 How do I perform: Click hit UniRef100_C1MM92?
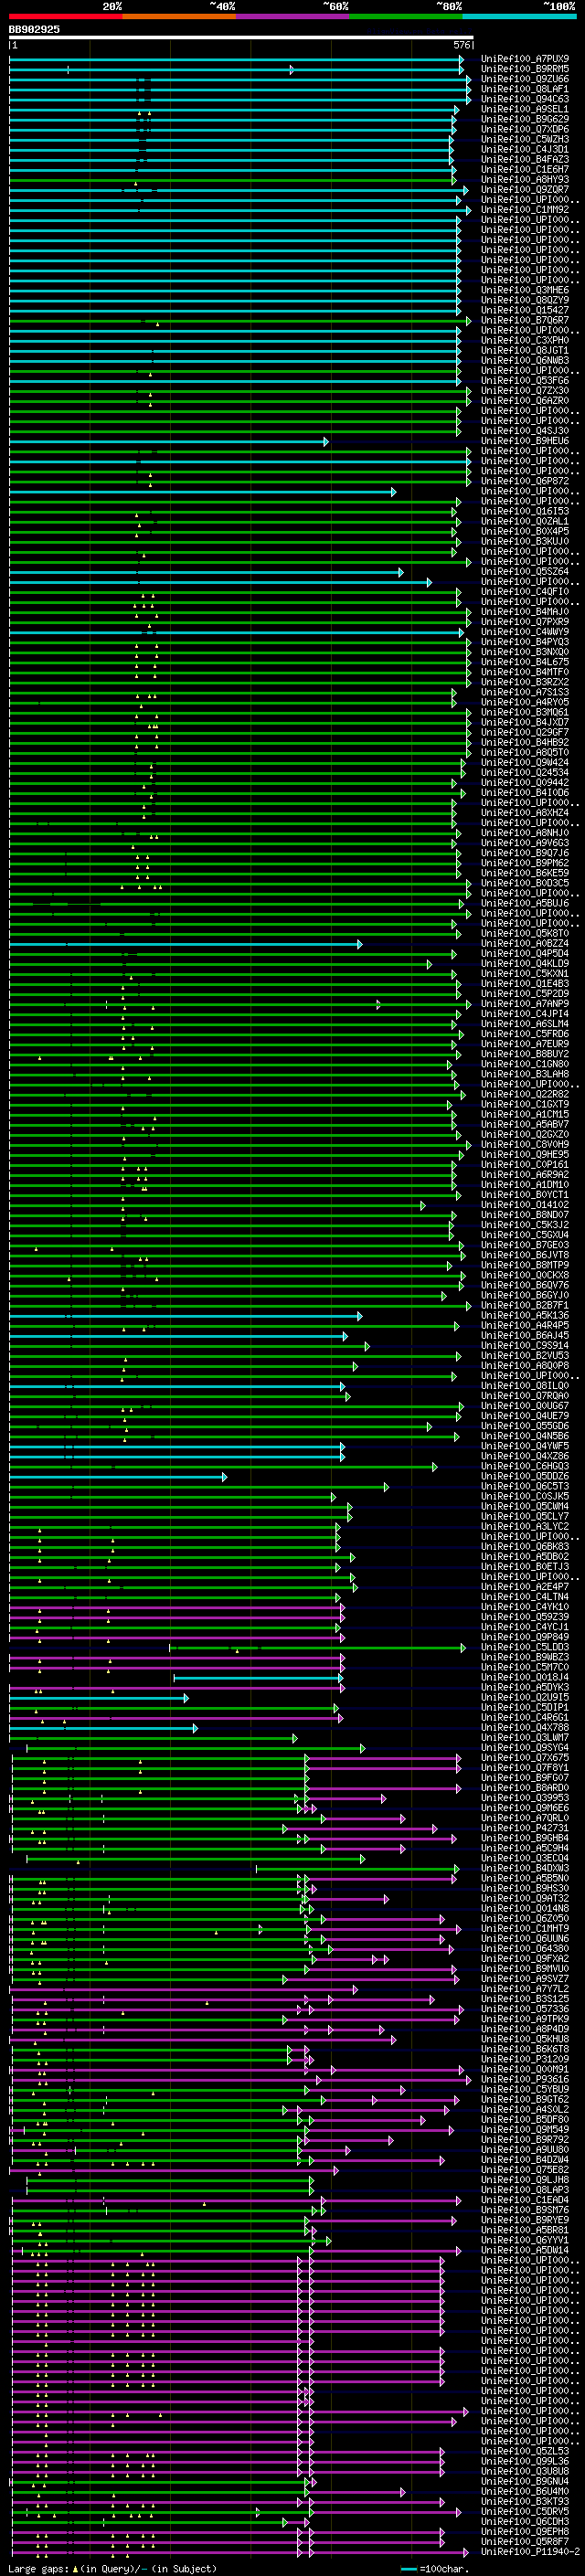(x=525, y=210)
